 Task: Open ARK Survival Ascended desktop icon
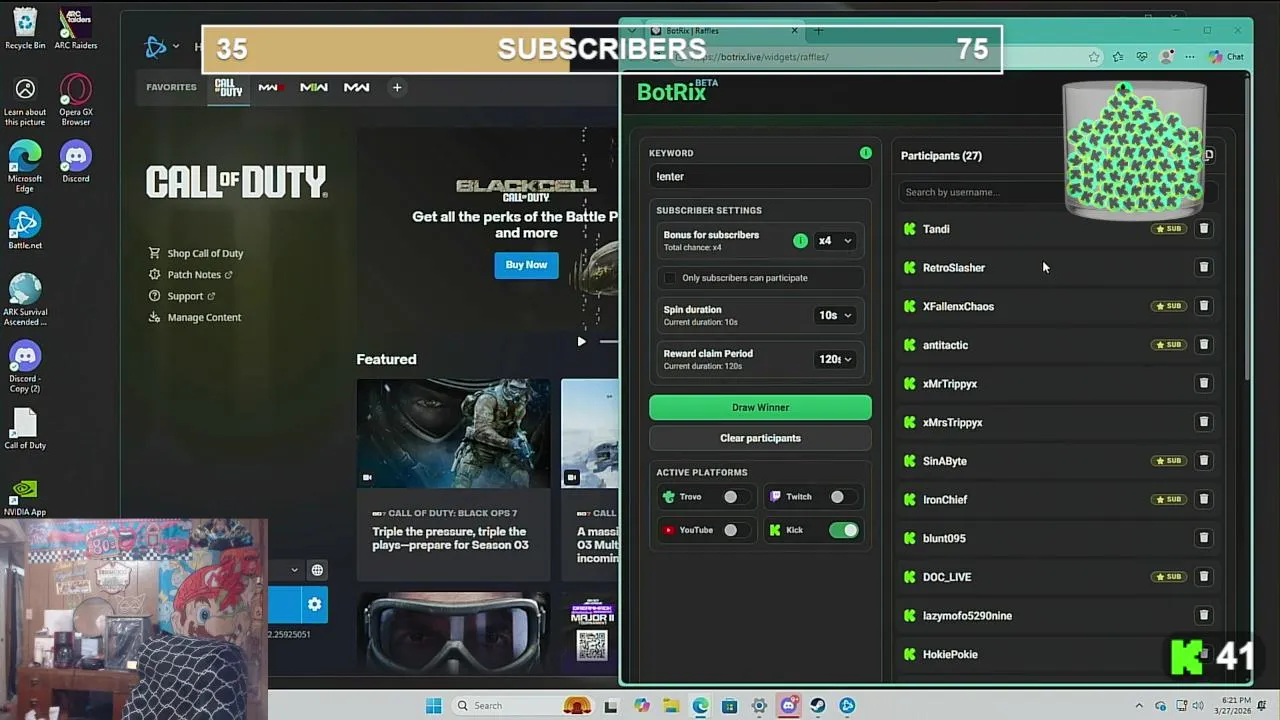coord(25,300)
